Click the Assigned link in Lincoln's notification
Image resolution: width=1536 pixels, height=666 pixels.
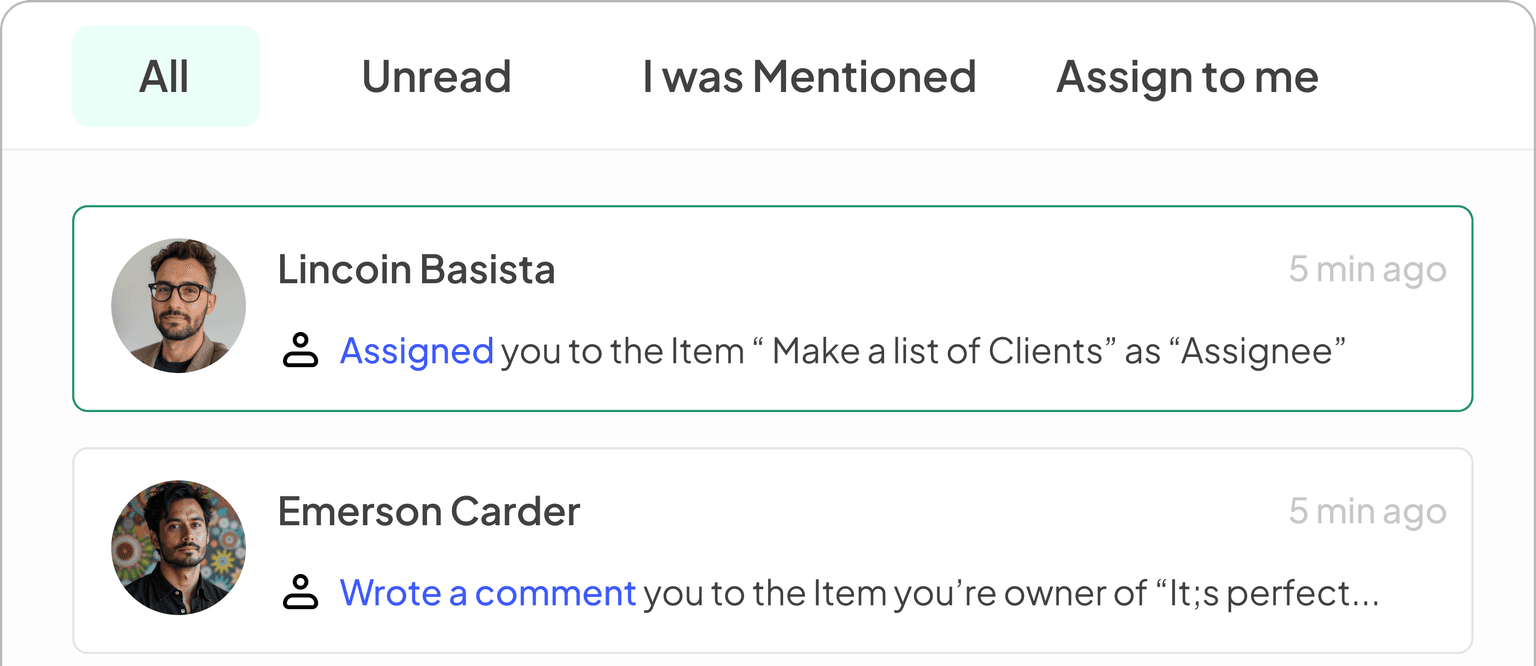(x=417, y=351)
